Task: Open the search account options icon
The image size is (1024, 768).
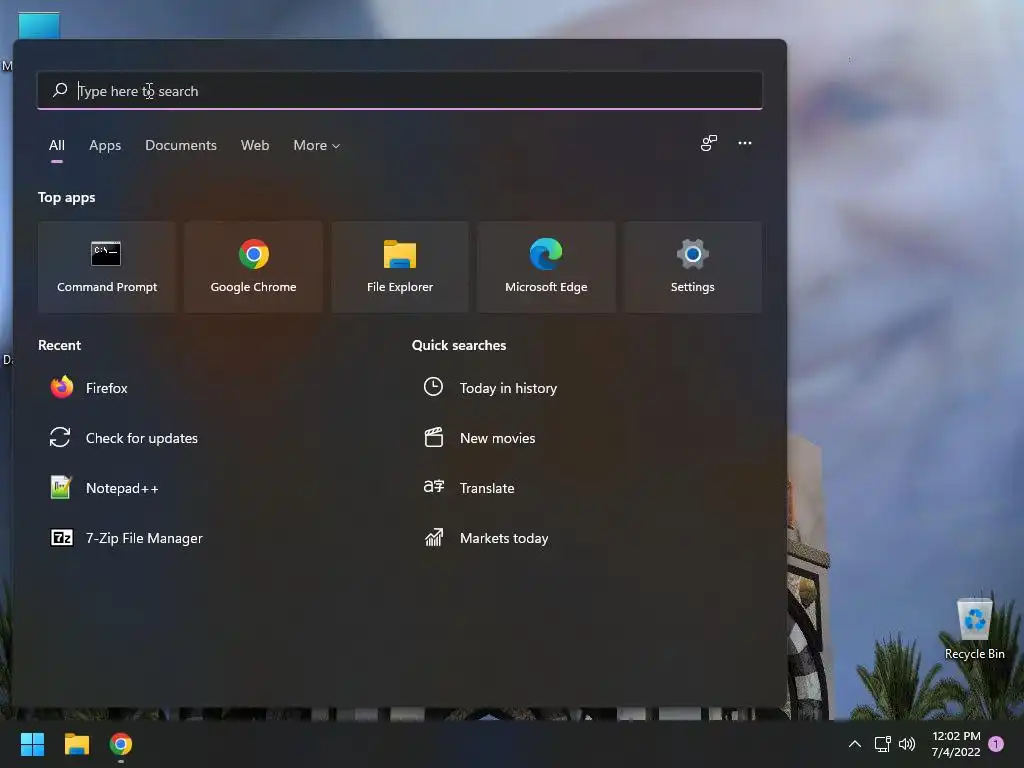Action: pos(709,143)
